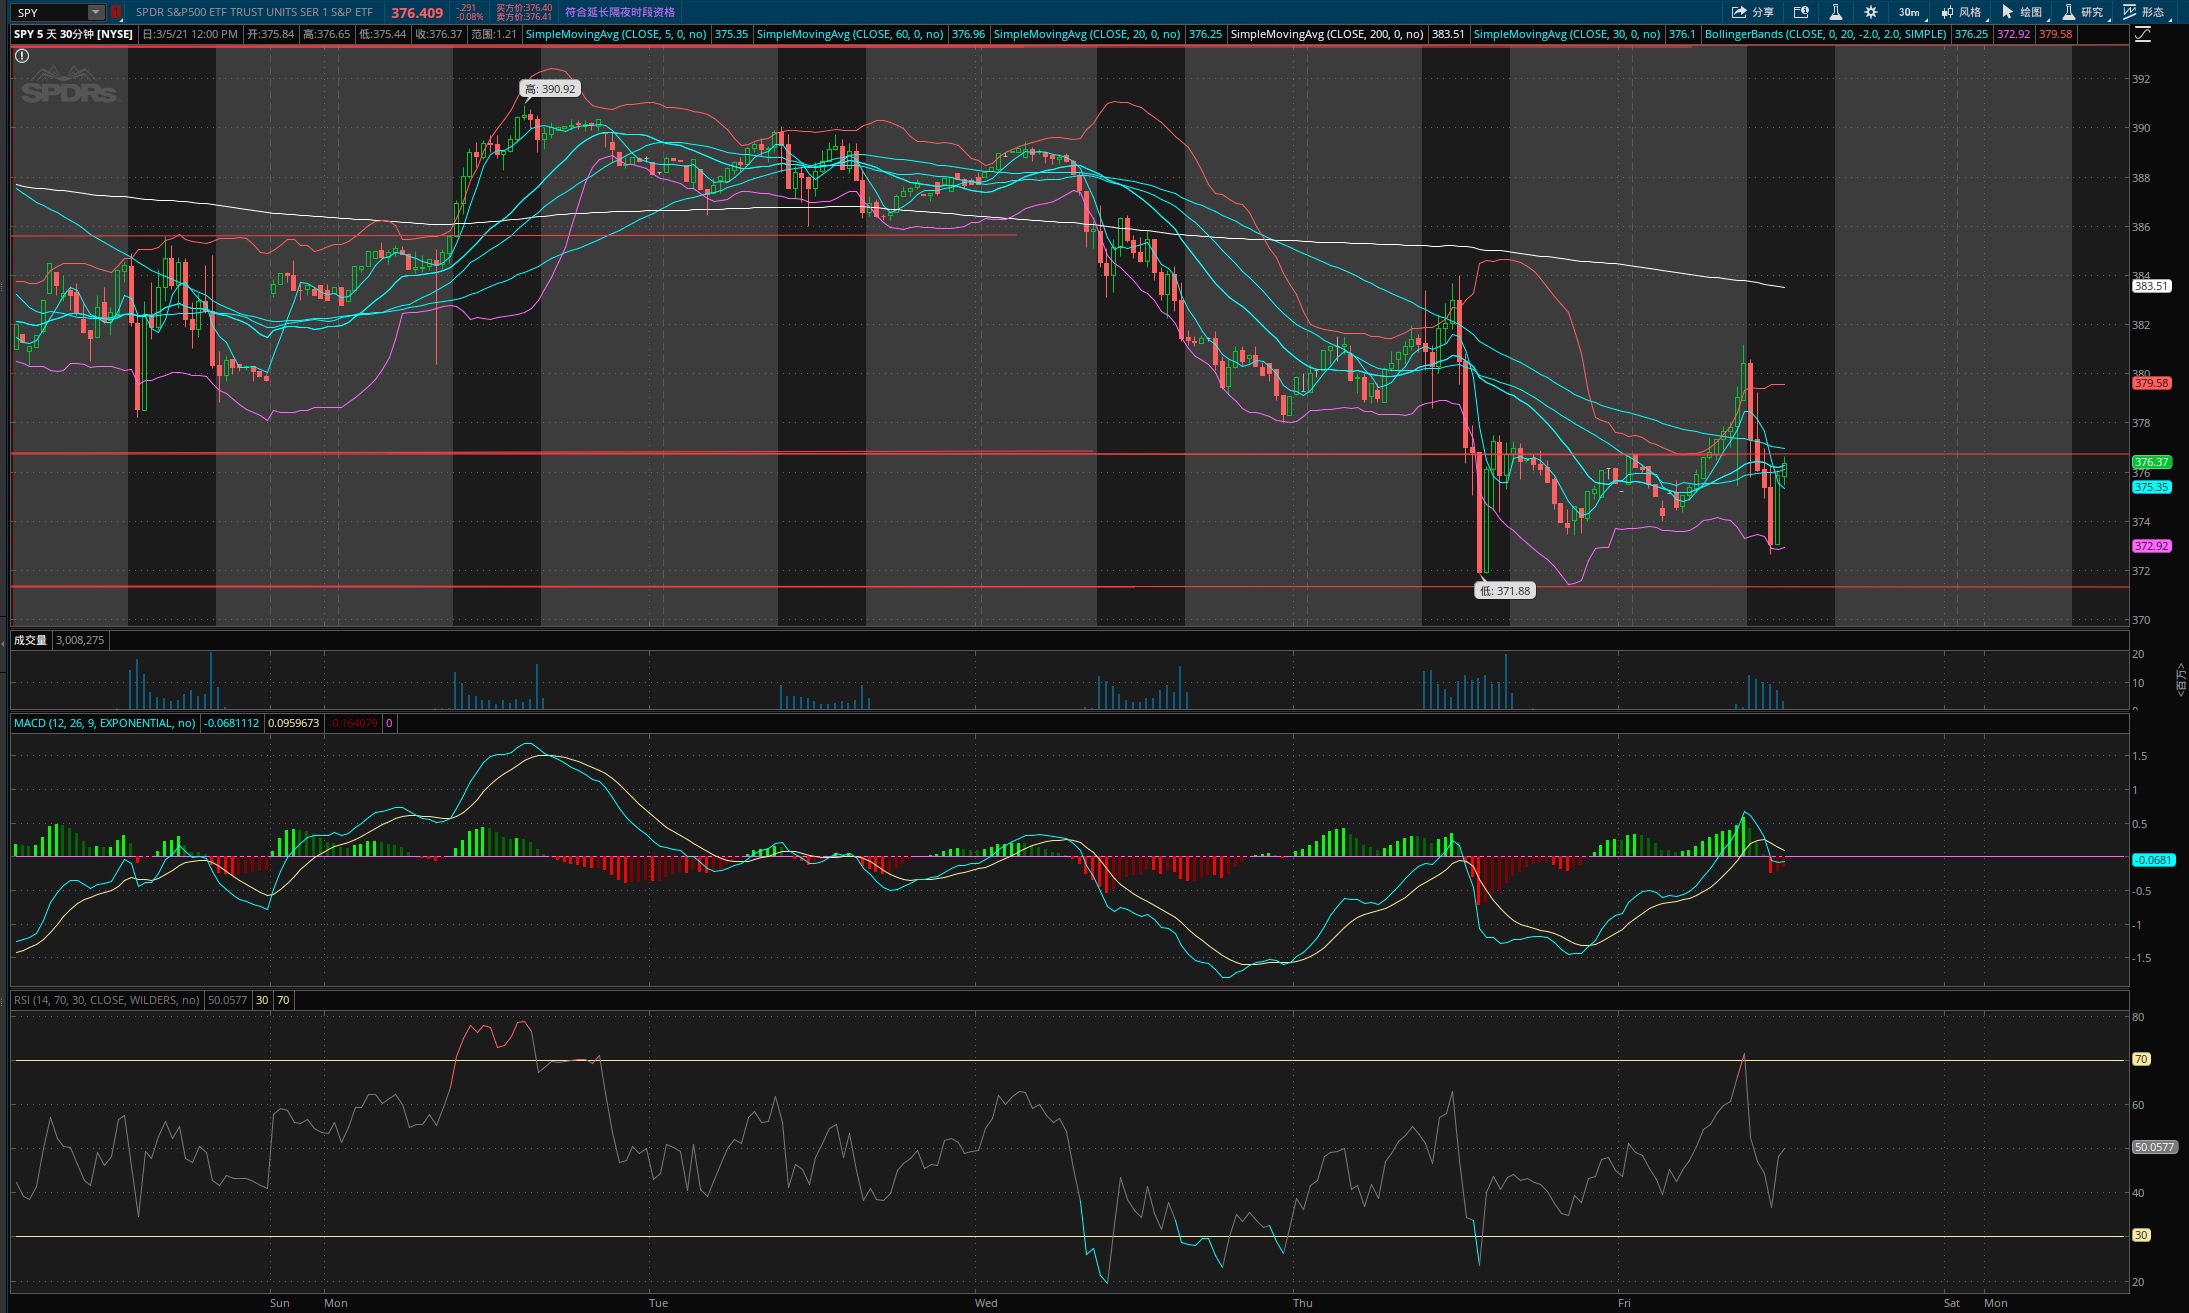Click the edit studies flask icon
The height and width of the screenshot is (1313, 2189).
click(x=1835, y=12)
